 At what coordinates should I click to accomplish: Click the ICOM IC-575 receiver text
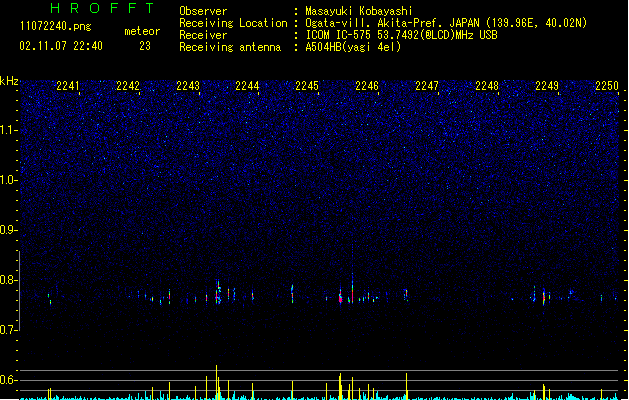pyautogui.click(x=401, y=35)
